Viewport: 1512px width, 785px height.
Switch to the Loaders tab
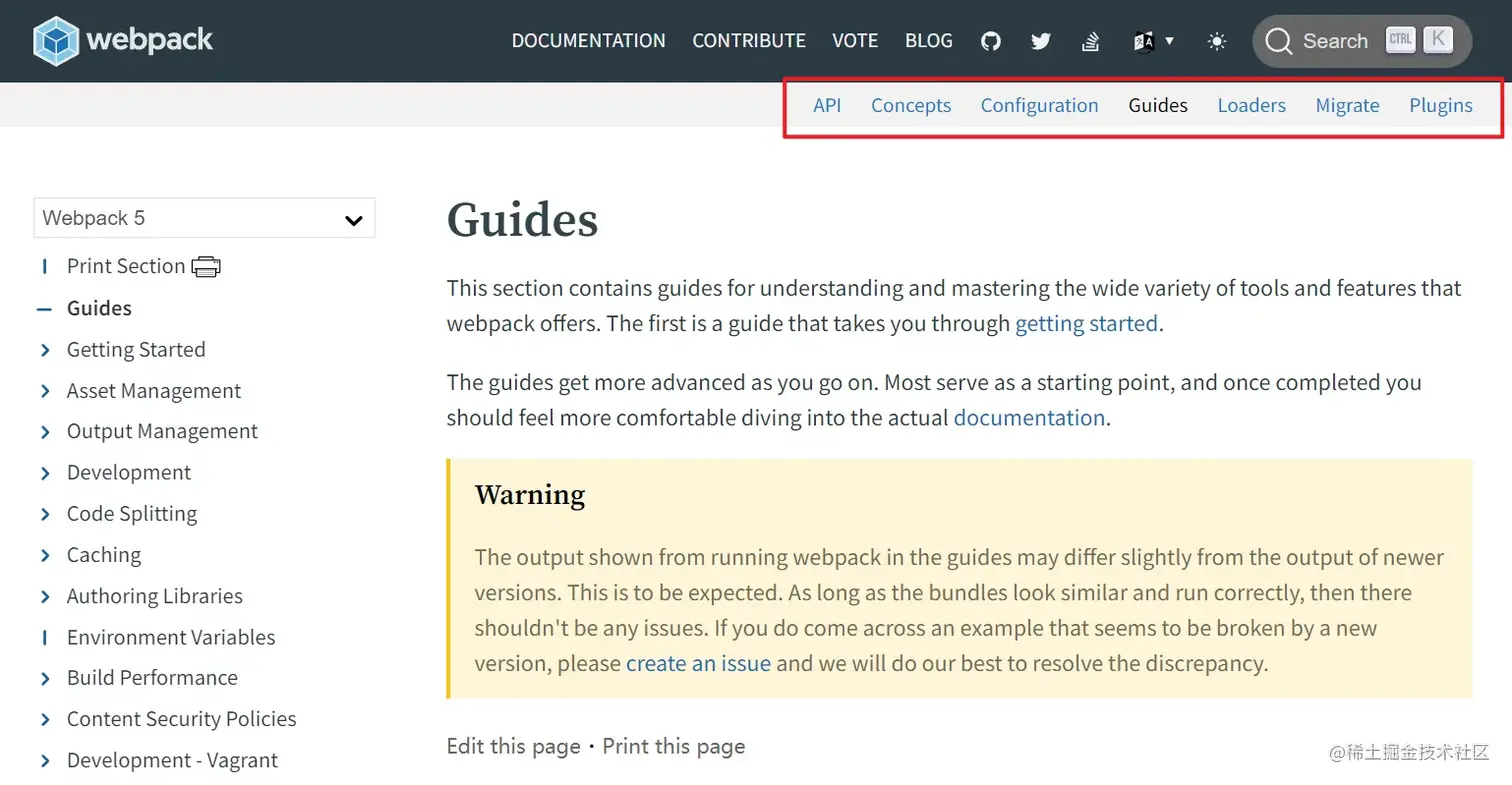click(1251, 105)
